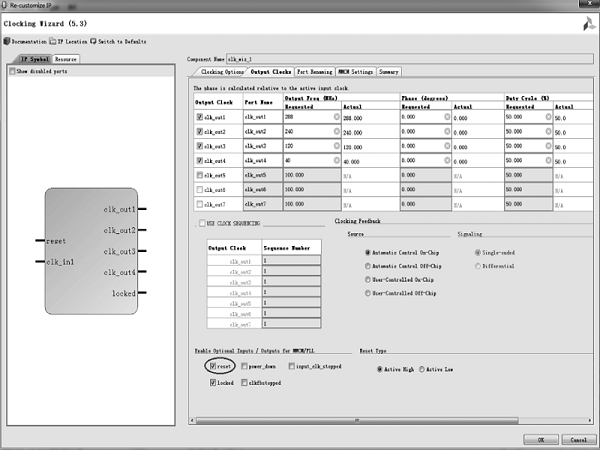This screenshot has width=600, height=450.
Task: Open the Documentation icon link
Action: click(x=7, y=41)
